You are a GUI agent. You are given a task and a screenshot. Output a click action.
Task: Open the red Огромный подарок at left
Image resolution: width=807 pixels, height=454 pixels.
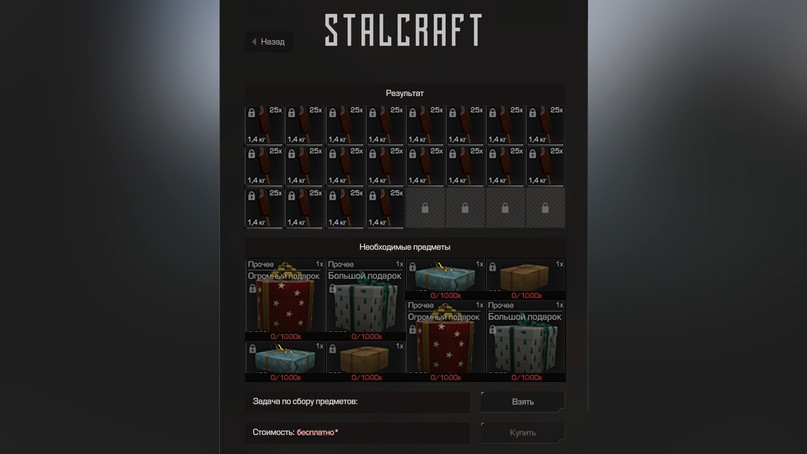coord(285,300)
